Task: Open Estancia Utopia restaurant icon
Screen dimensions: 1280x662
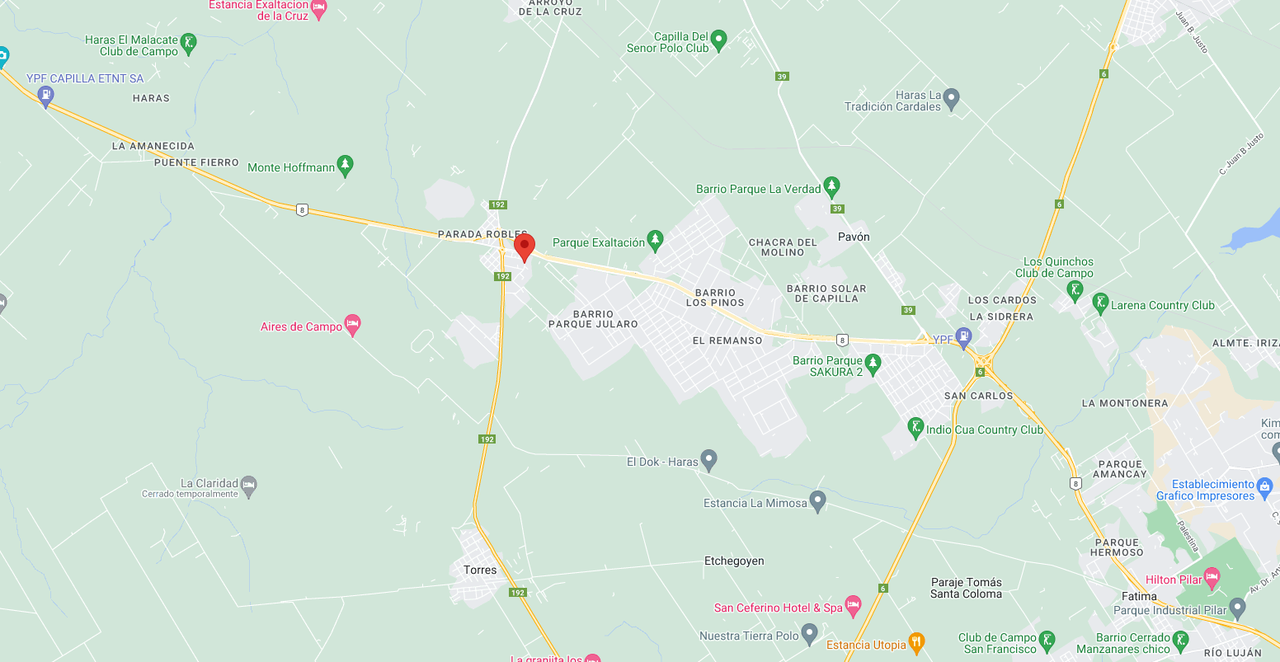Action: [916, 641]
